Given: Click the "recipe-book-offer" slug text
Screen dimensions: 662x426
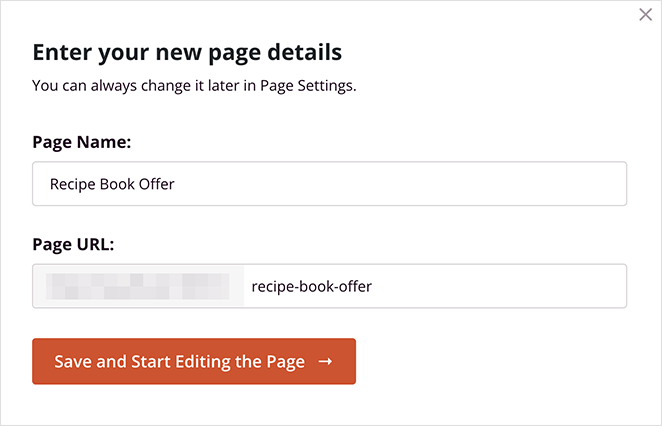Looking at the screenshot, I should (312, 287).
